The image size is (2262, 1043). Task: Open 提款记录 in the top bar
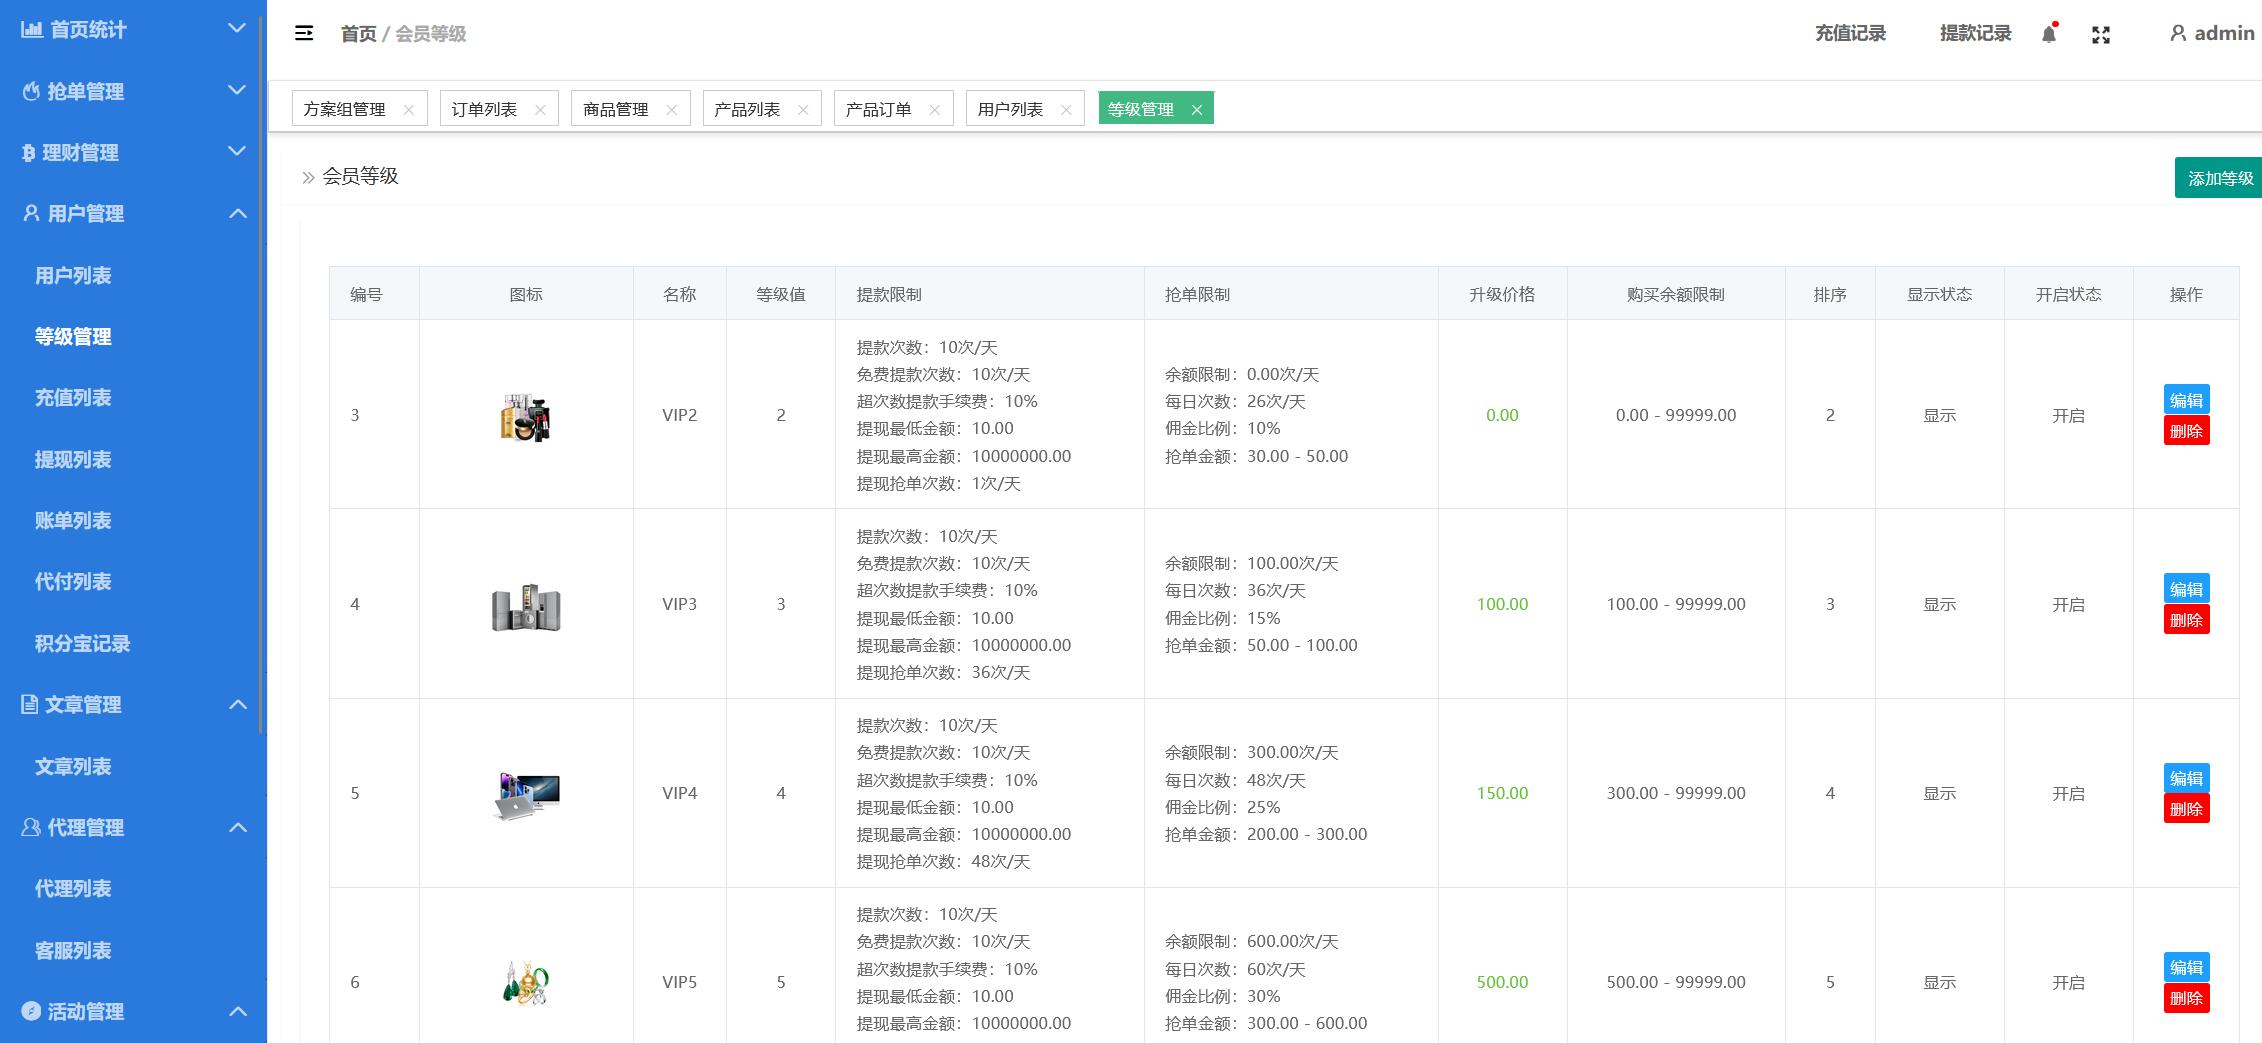(x=1975, y=33)
